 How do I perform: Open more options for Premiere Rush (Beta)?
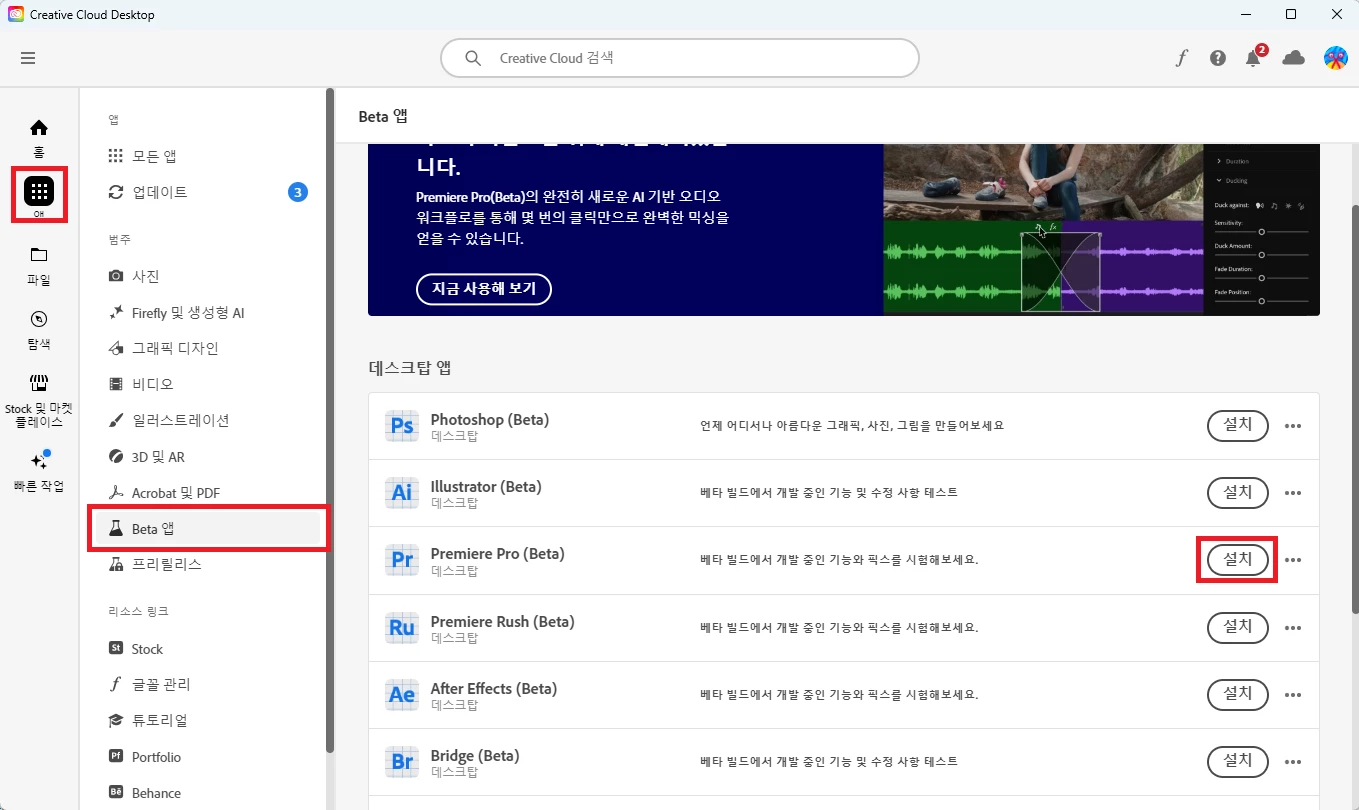[1293, 628]
